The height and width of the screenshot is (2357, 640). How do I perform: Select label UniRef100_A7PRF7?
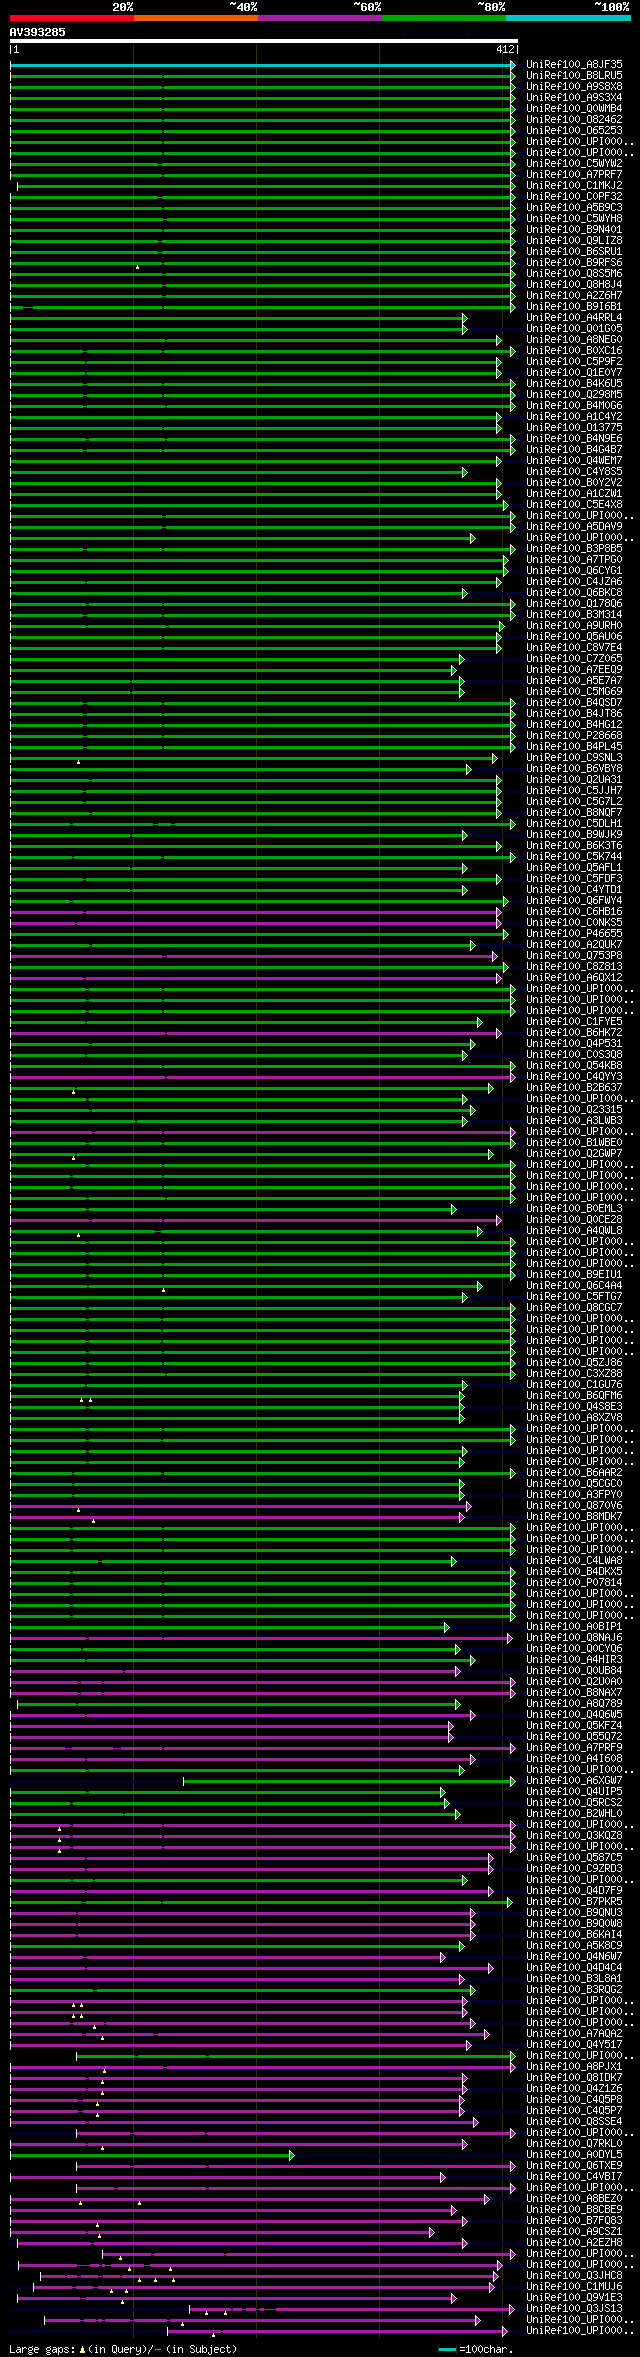point(574,175)
